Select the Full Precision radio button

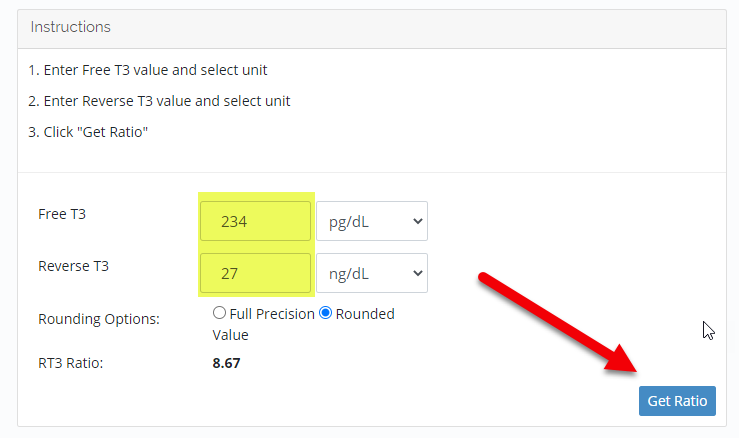coord(220,313)
